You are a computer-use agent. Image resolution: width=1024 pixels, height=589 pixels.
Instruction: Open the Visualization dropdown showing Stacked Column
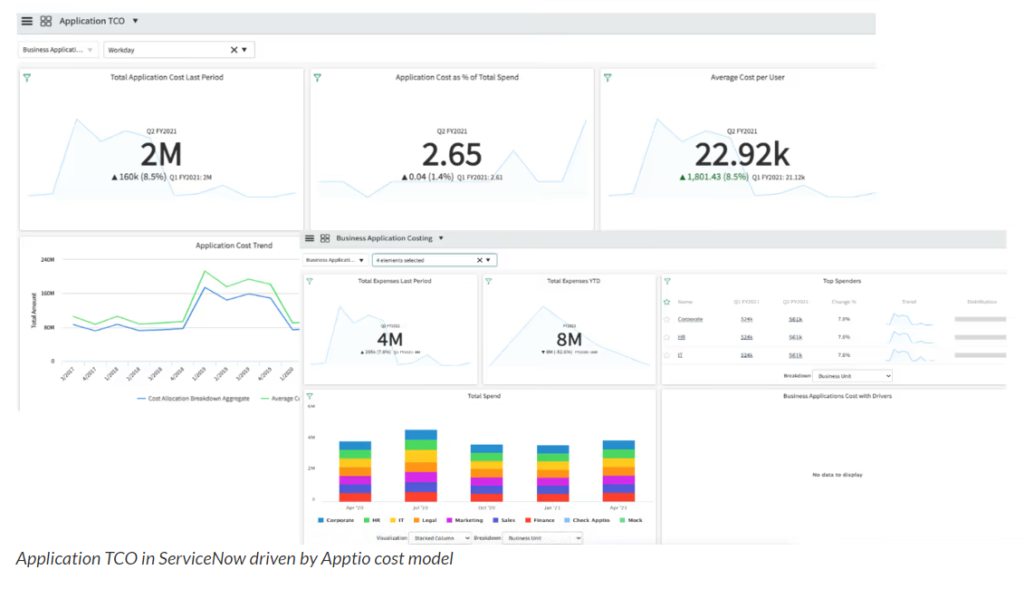[x=439, y=538]
